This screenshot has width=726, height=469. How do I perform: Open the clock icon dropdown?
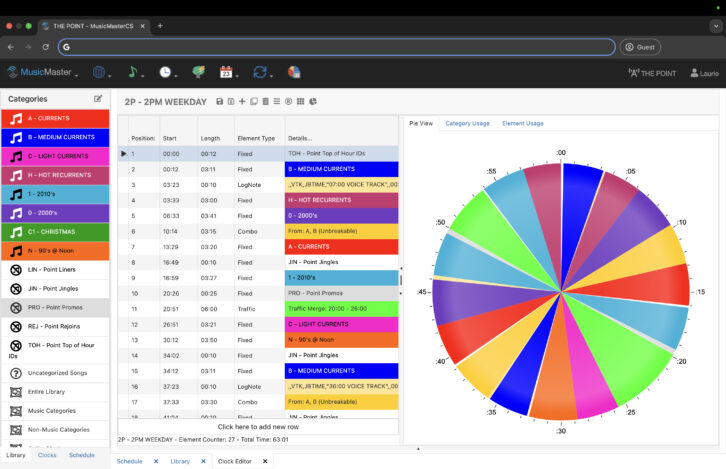pos(168,72)
